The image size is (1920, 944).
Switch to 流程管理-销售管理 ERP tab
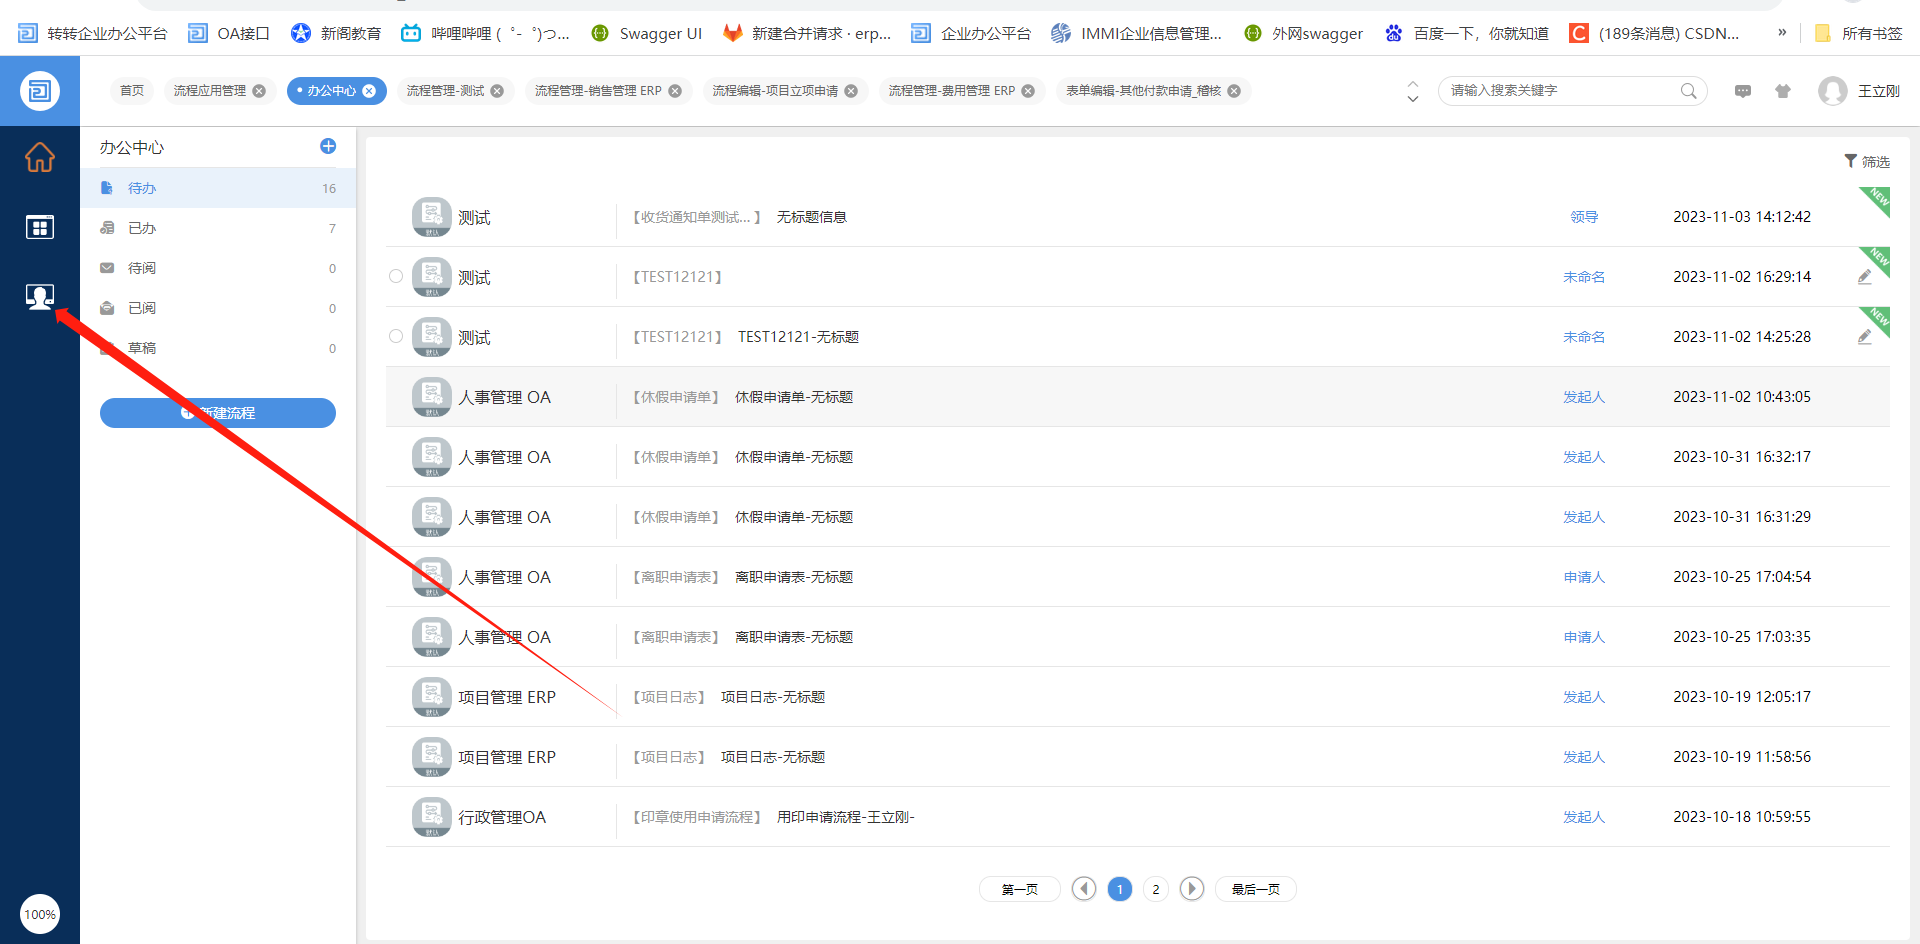(598, 91)
